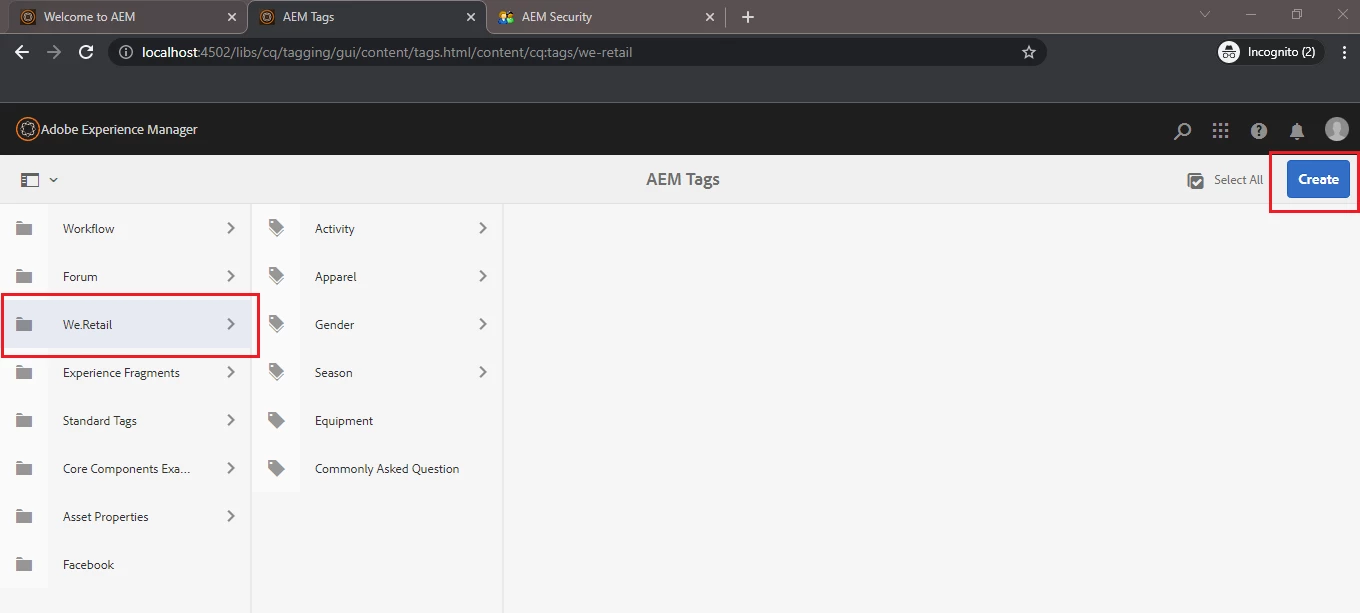Expand the Gender tag chevron

(483, 324)
